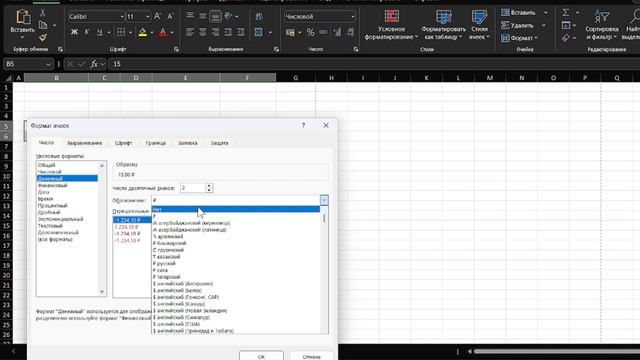Open Условное форматирование dropdown
640x360 pixels.
click(x=391, y=25)
